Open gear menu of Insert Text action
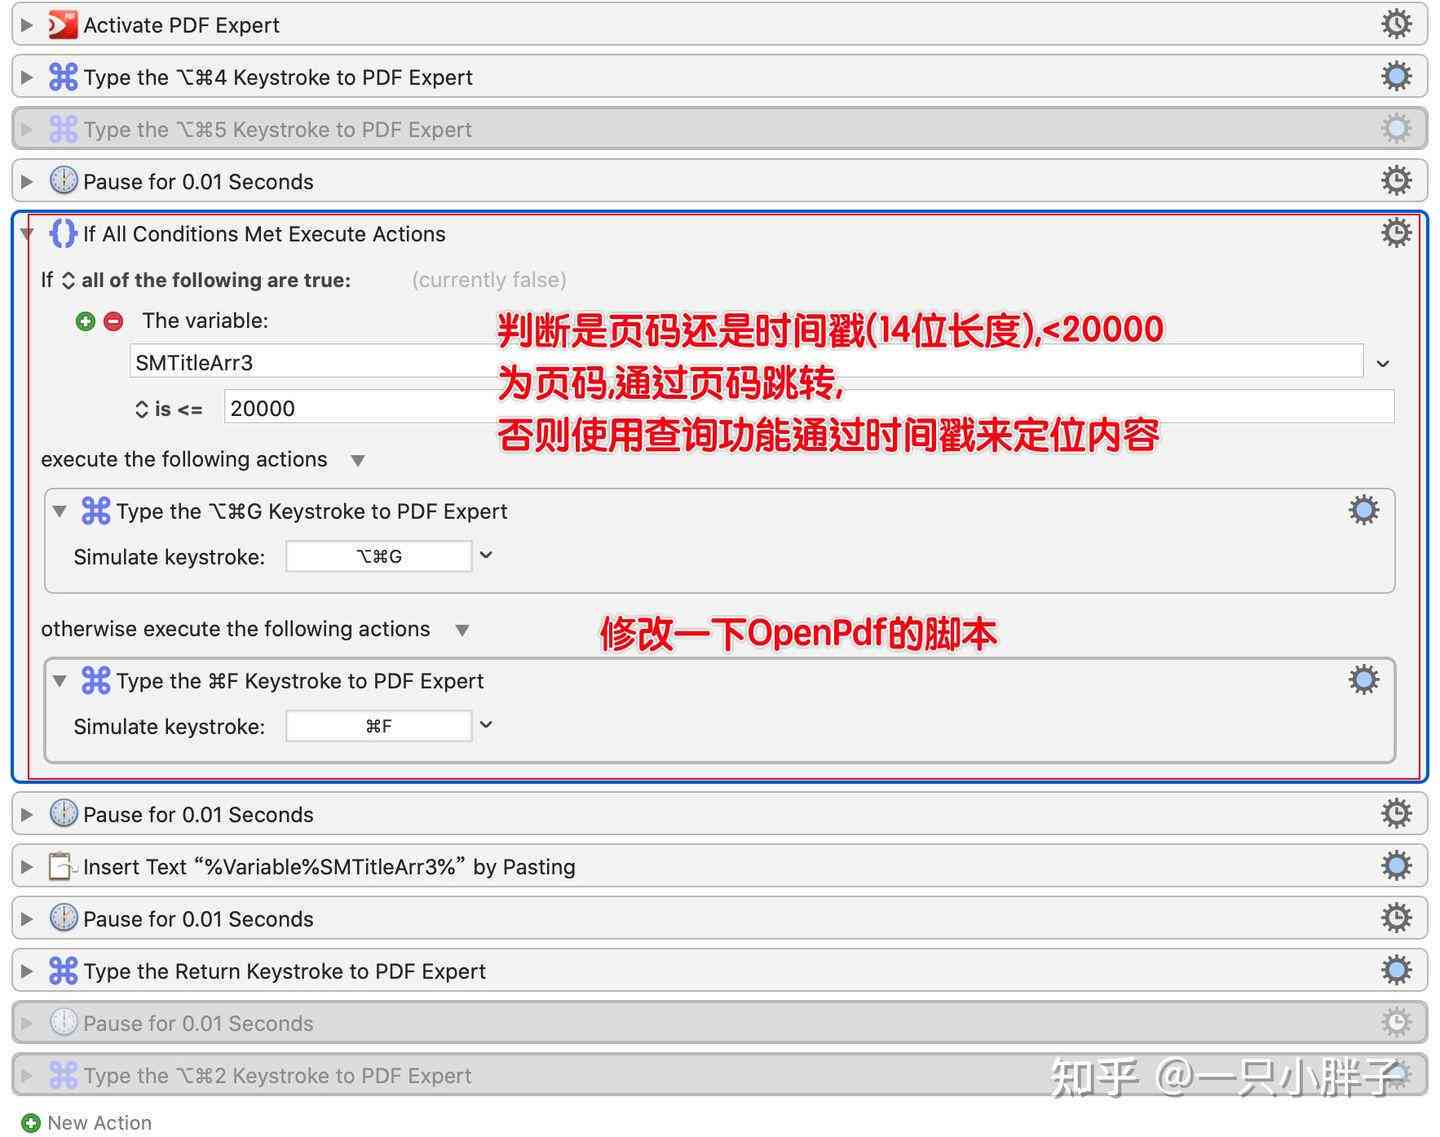Image resolution: width=1440 pixels, height=1137 pixels. coord(1396,866)
